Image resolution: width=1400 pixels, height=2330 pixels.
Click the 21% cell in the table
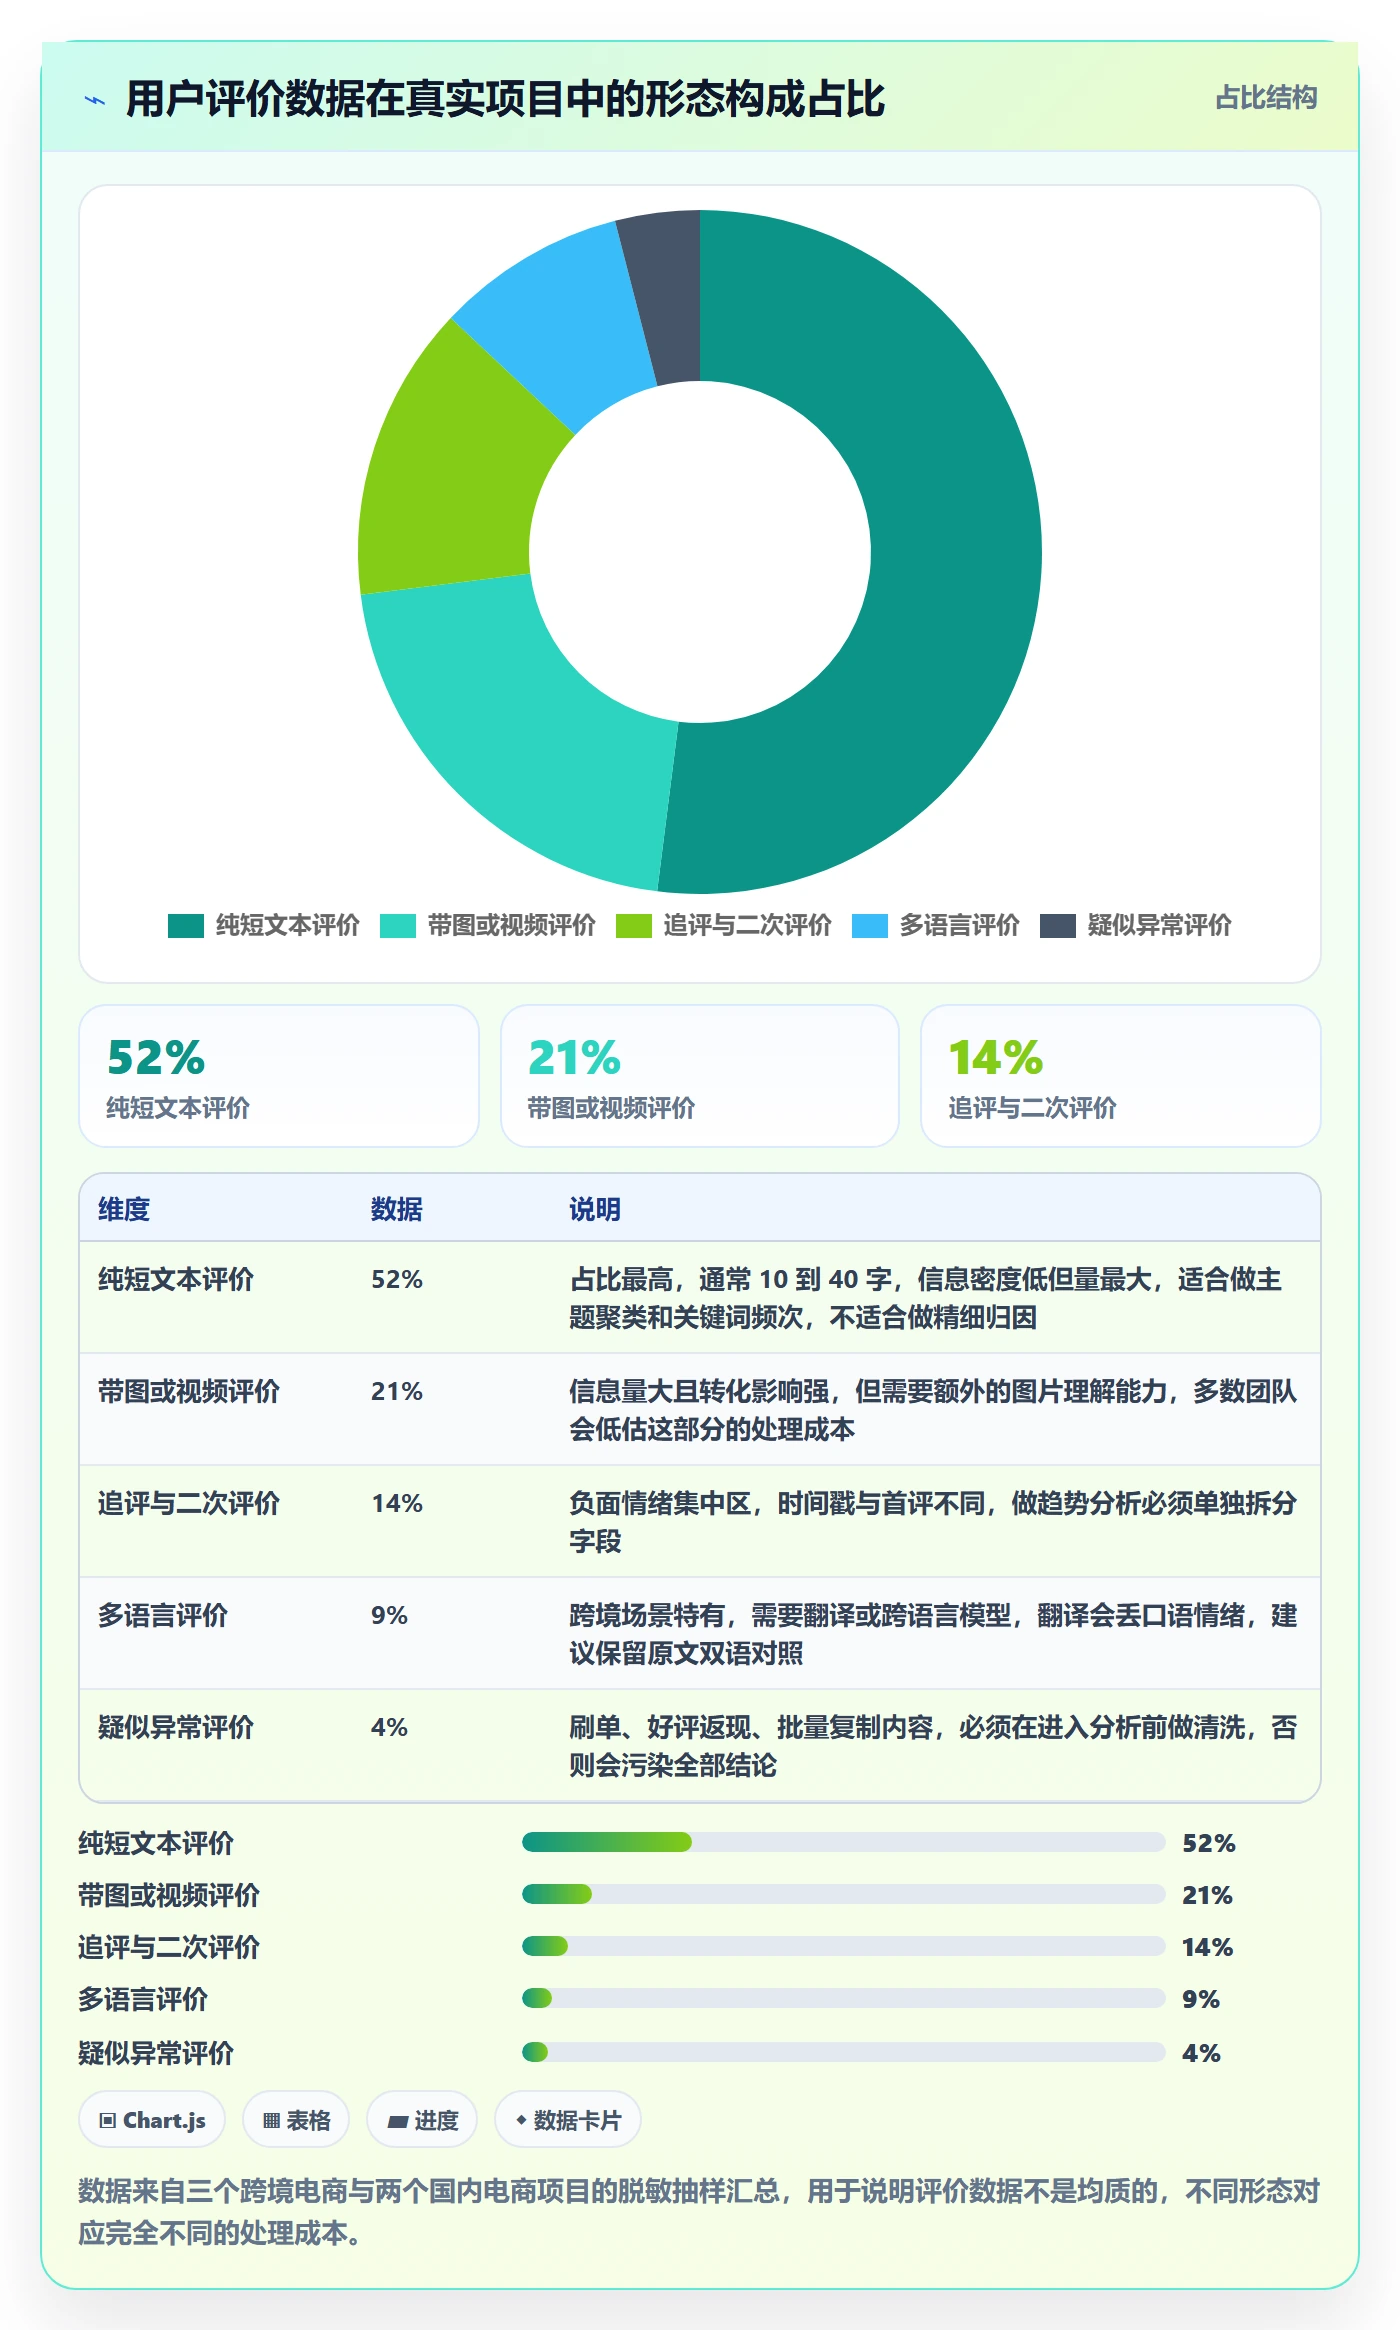397,1391
